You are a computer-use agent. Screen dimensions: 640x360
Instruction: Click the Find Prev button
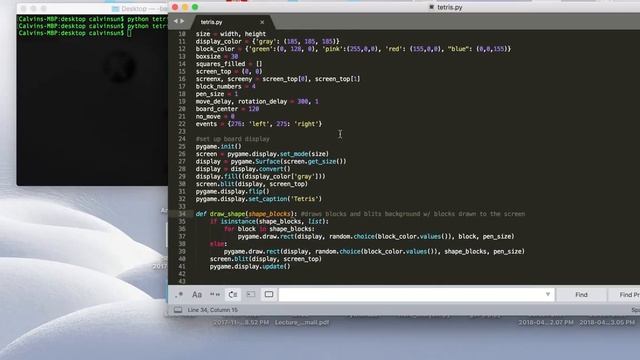click(x=624, y=295)
